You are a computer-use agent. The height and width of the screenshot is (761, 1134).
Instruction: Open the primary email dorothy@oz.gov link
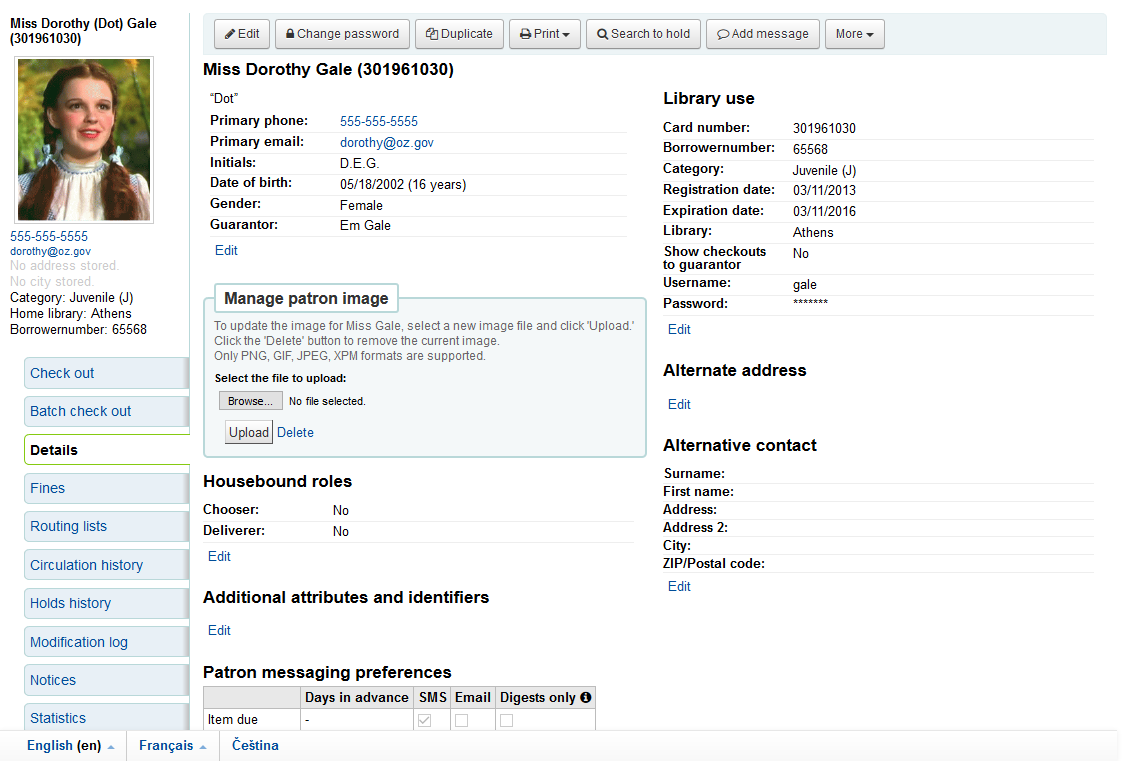[386, 143]
